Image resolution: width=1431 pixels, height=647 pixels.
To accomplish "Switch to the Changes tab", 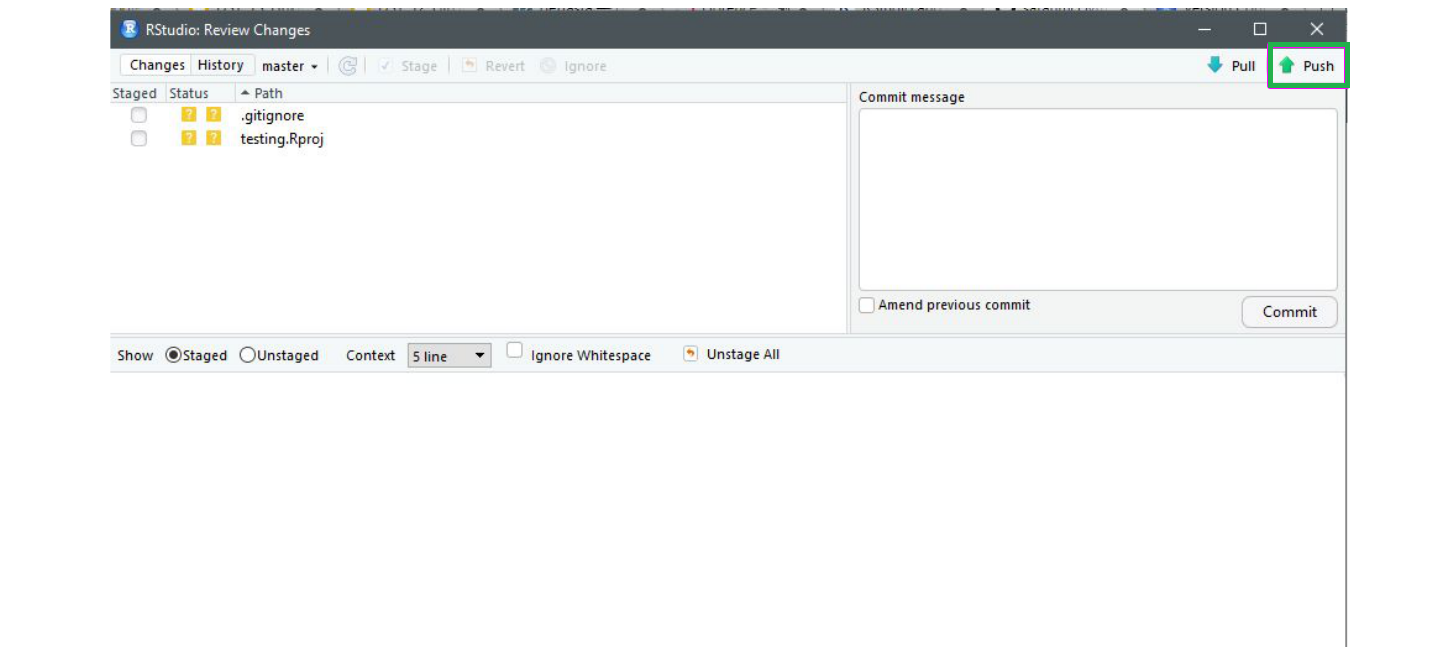I will click(157, 65).
